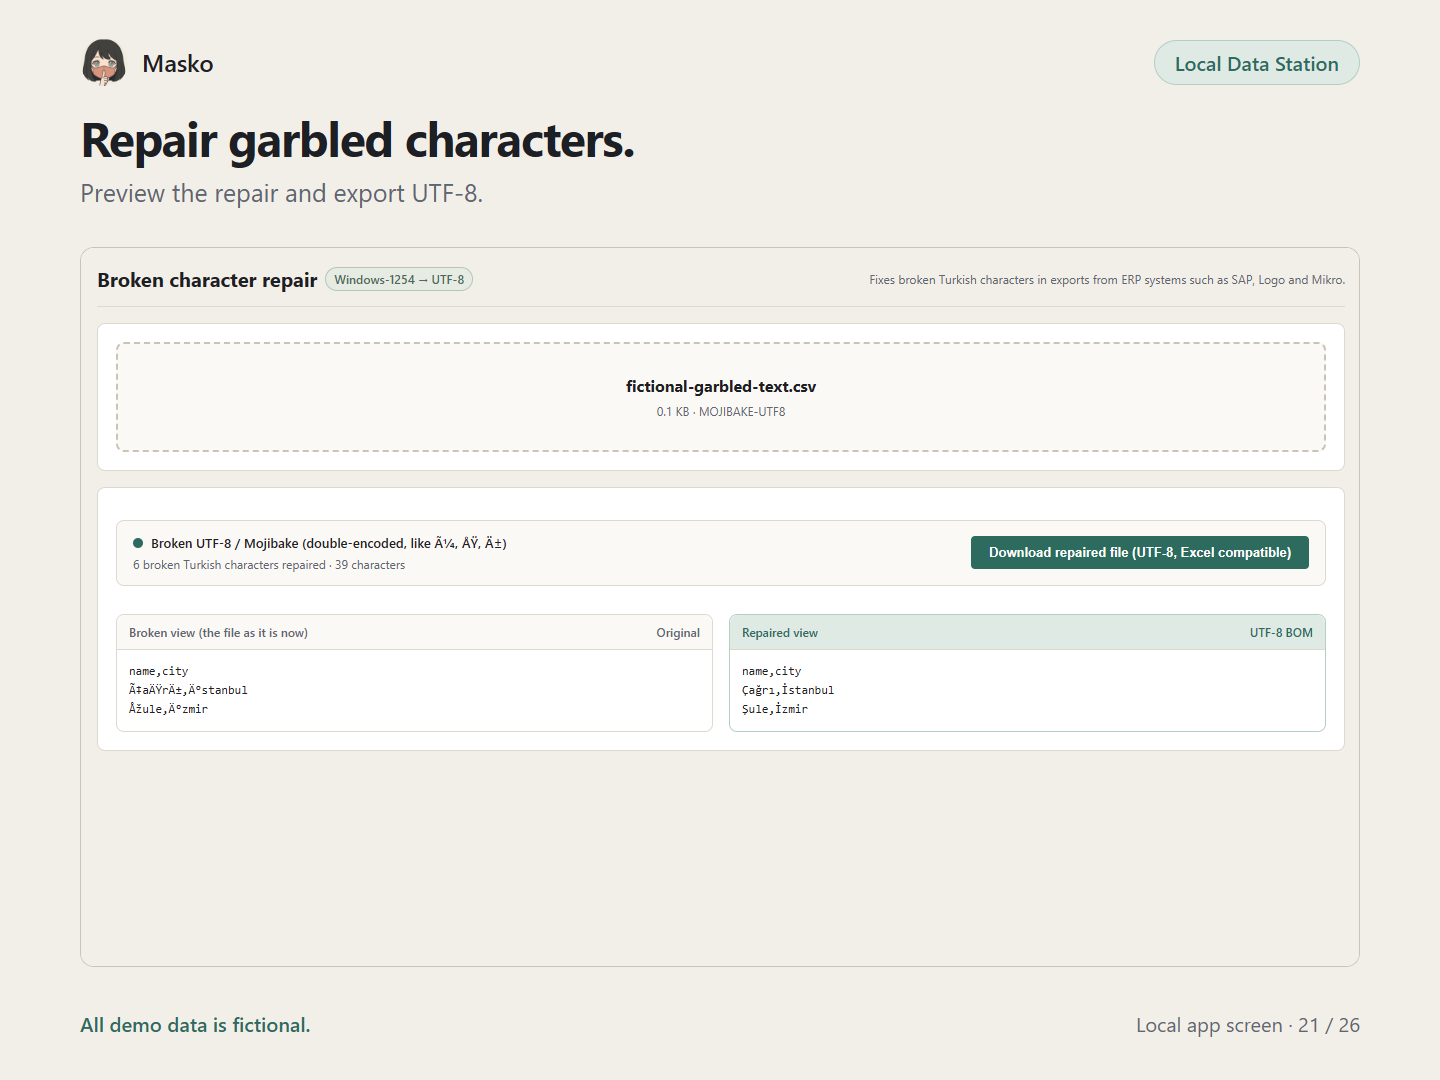Click the repaired line "Şule,İzmir"
Viewport: 1440px width, 1080px height.
[775, 709]
